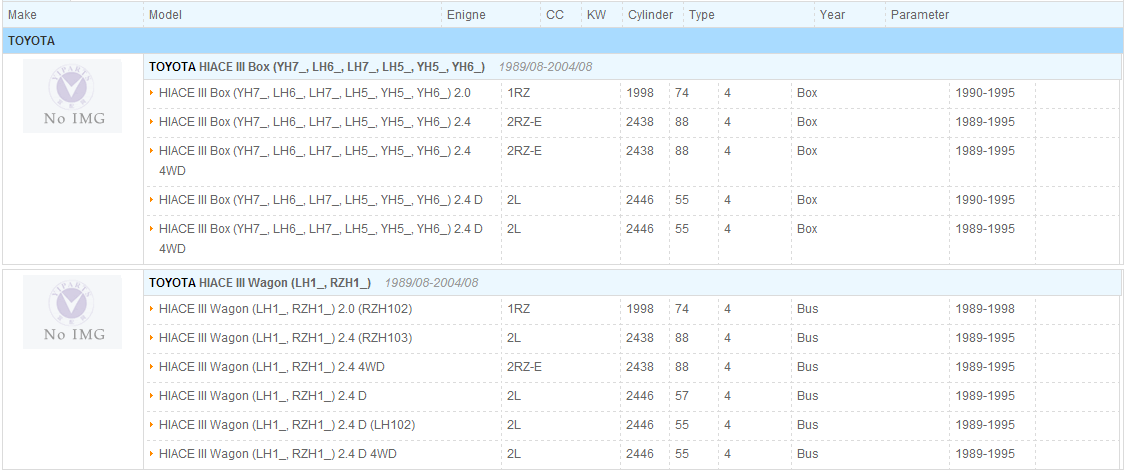Image resolution: width=1124 pixels, height=471 pixels.
Task: Click the CC column header
Action: click(x=555, y=14)
